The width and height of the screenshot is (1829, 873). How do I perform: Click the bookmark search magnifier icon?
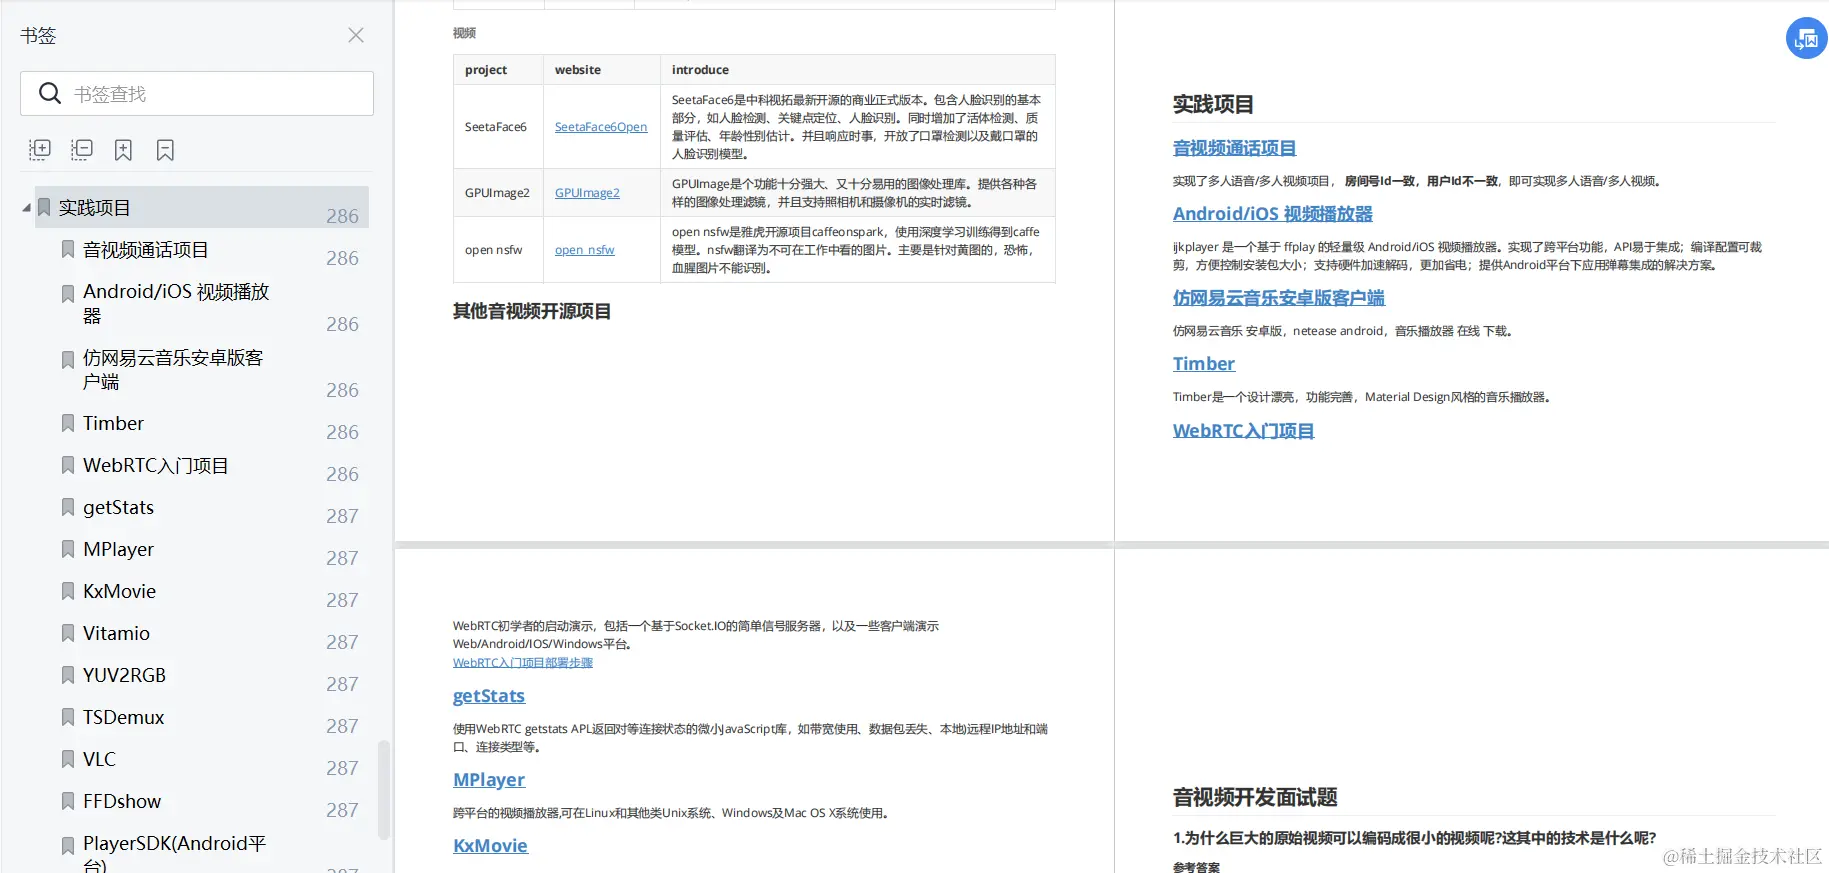50,93
